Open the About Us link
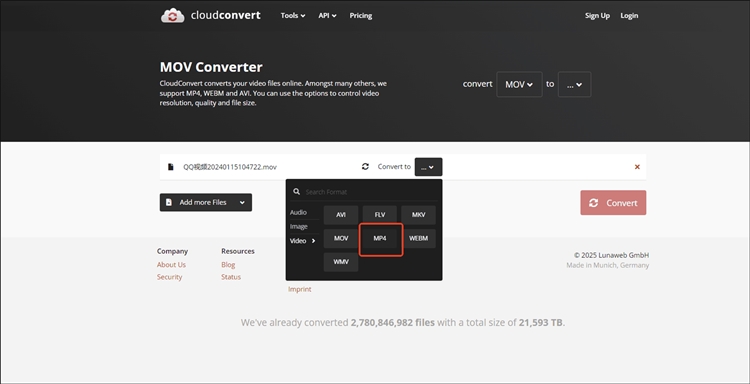 (x=171, y=264)
